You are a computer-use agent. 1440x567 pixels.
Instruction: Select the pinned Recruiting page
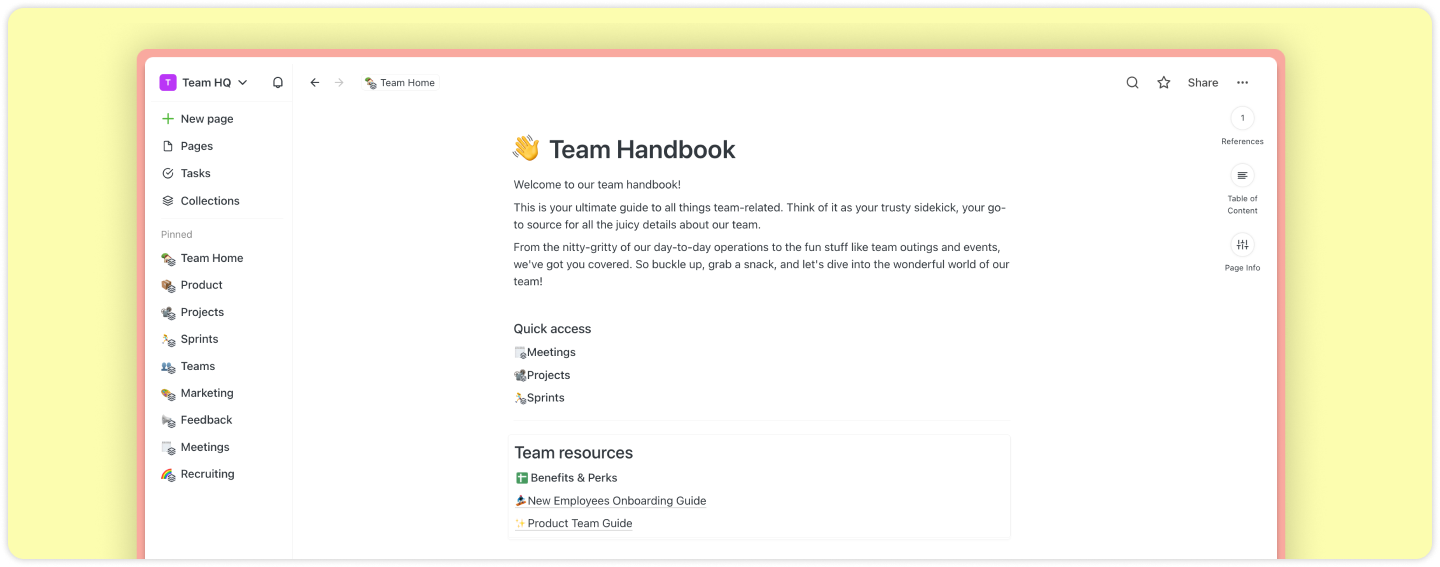(207, 474)
